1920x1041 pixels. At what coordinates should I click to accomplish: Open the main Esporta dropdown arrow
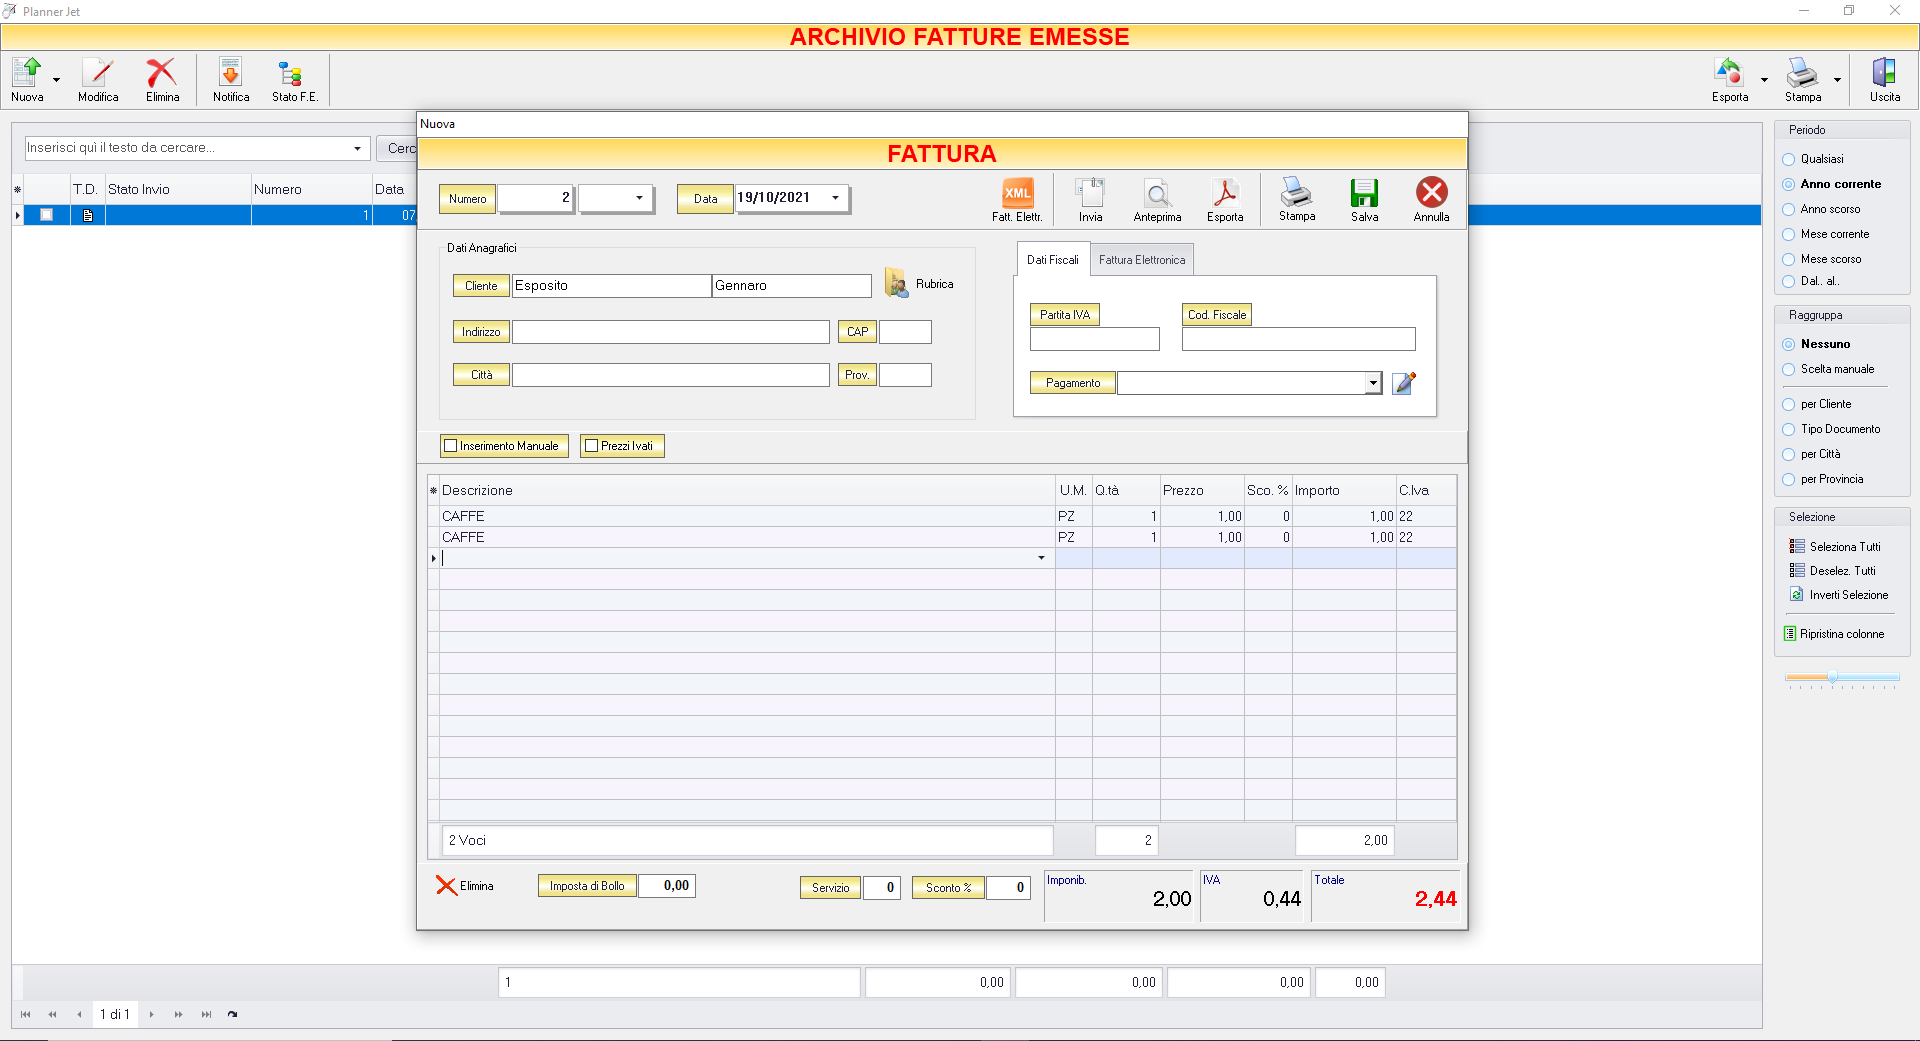pyautogui.click(x=1764, y=80)
